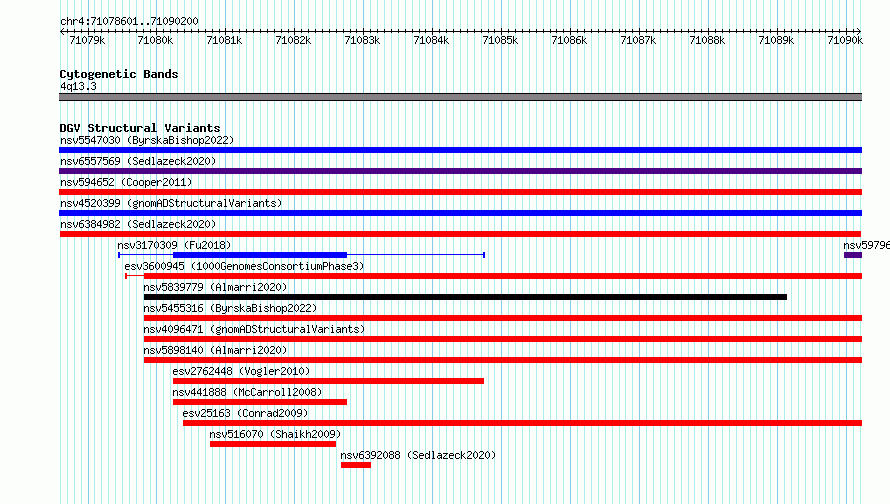Viewport: 890px width, 504px height.
Task: Click the 71081k ruler tick label
Action: pyautogui.click(x=224, y=40)
